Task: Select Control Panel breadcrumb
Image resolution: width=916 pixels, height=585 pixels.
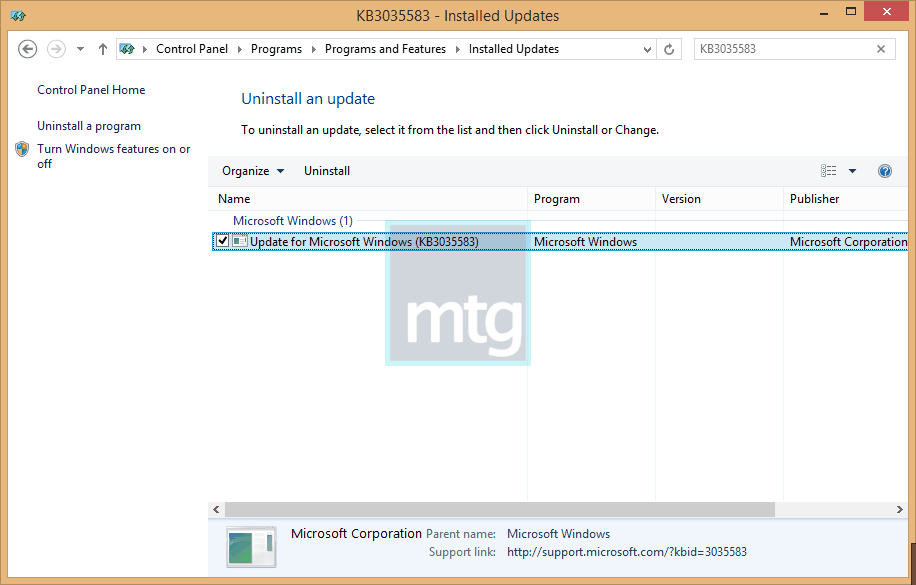Action: 192,49
